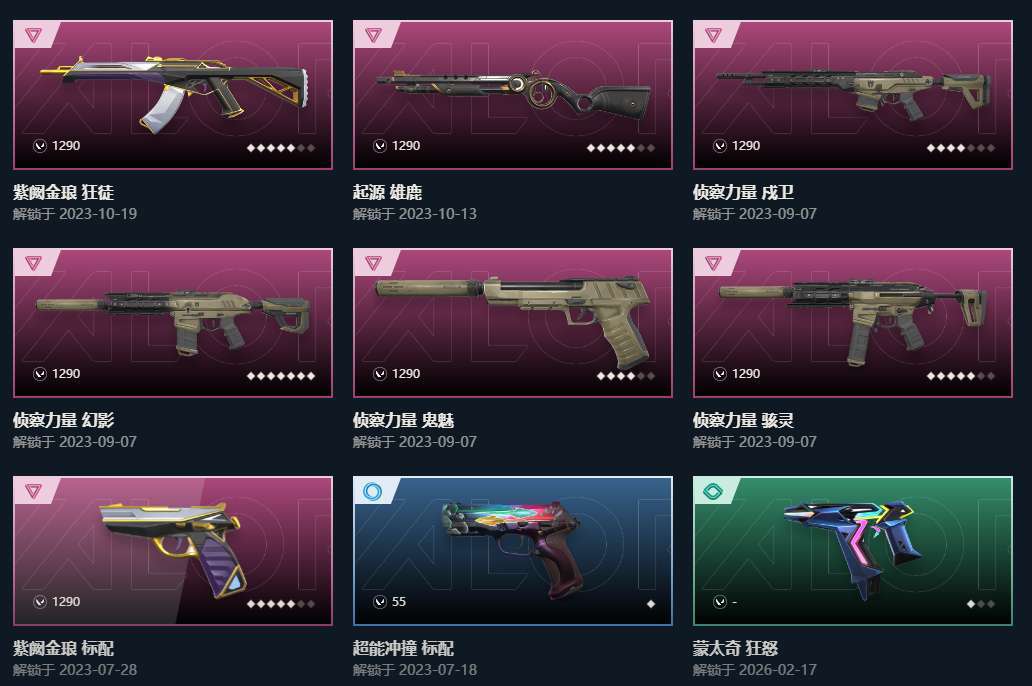Click the blue tier icon on 超能冲撞 标配 card
Viewport: 1032px width, 686px height.
[373, 491]
